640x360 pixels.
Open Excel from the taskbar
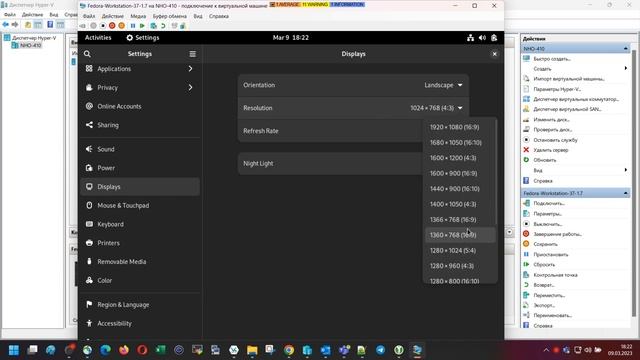point(161,350)
